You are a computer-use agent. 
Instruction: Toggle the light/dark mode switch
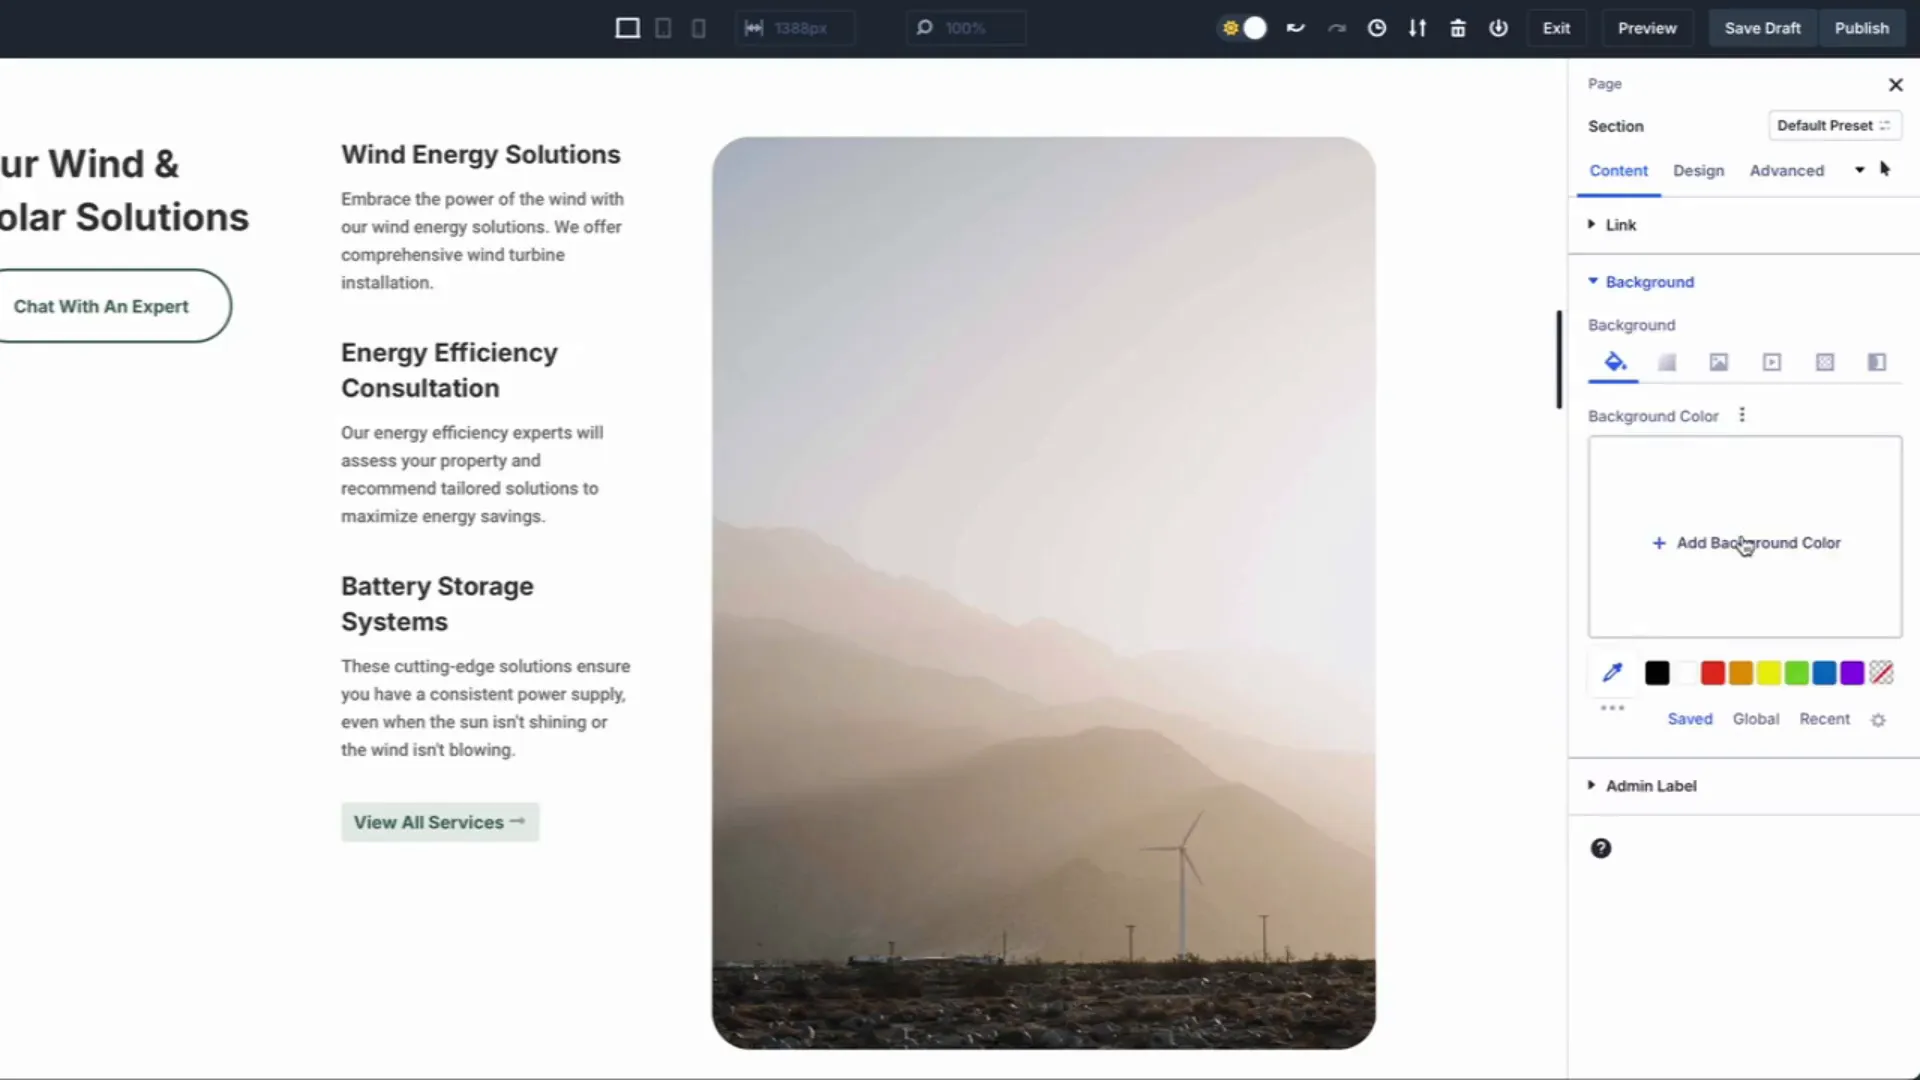(x=1244, y=28)
